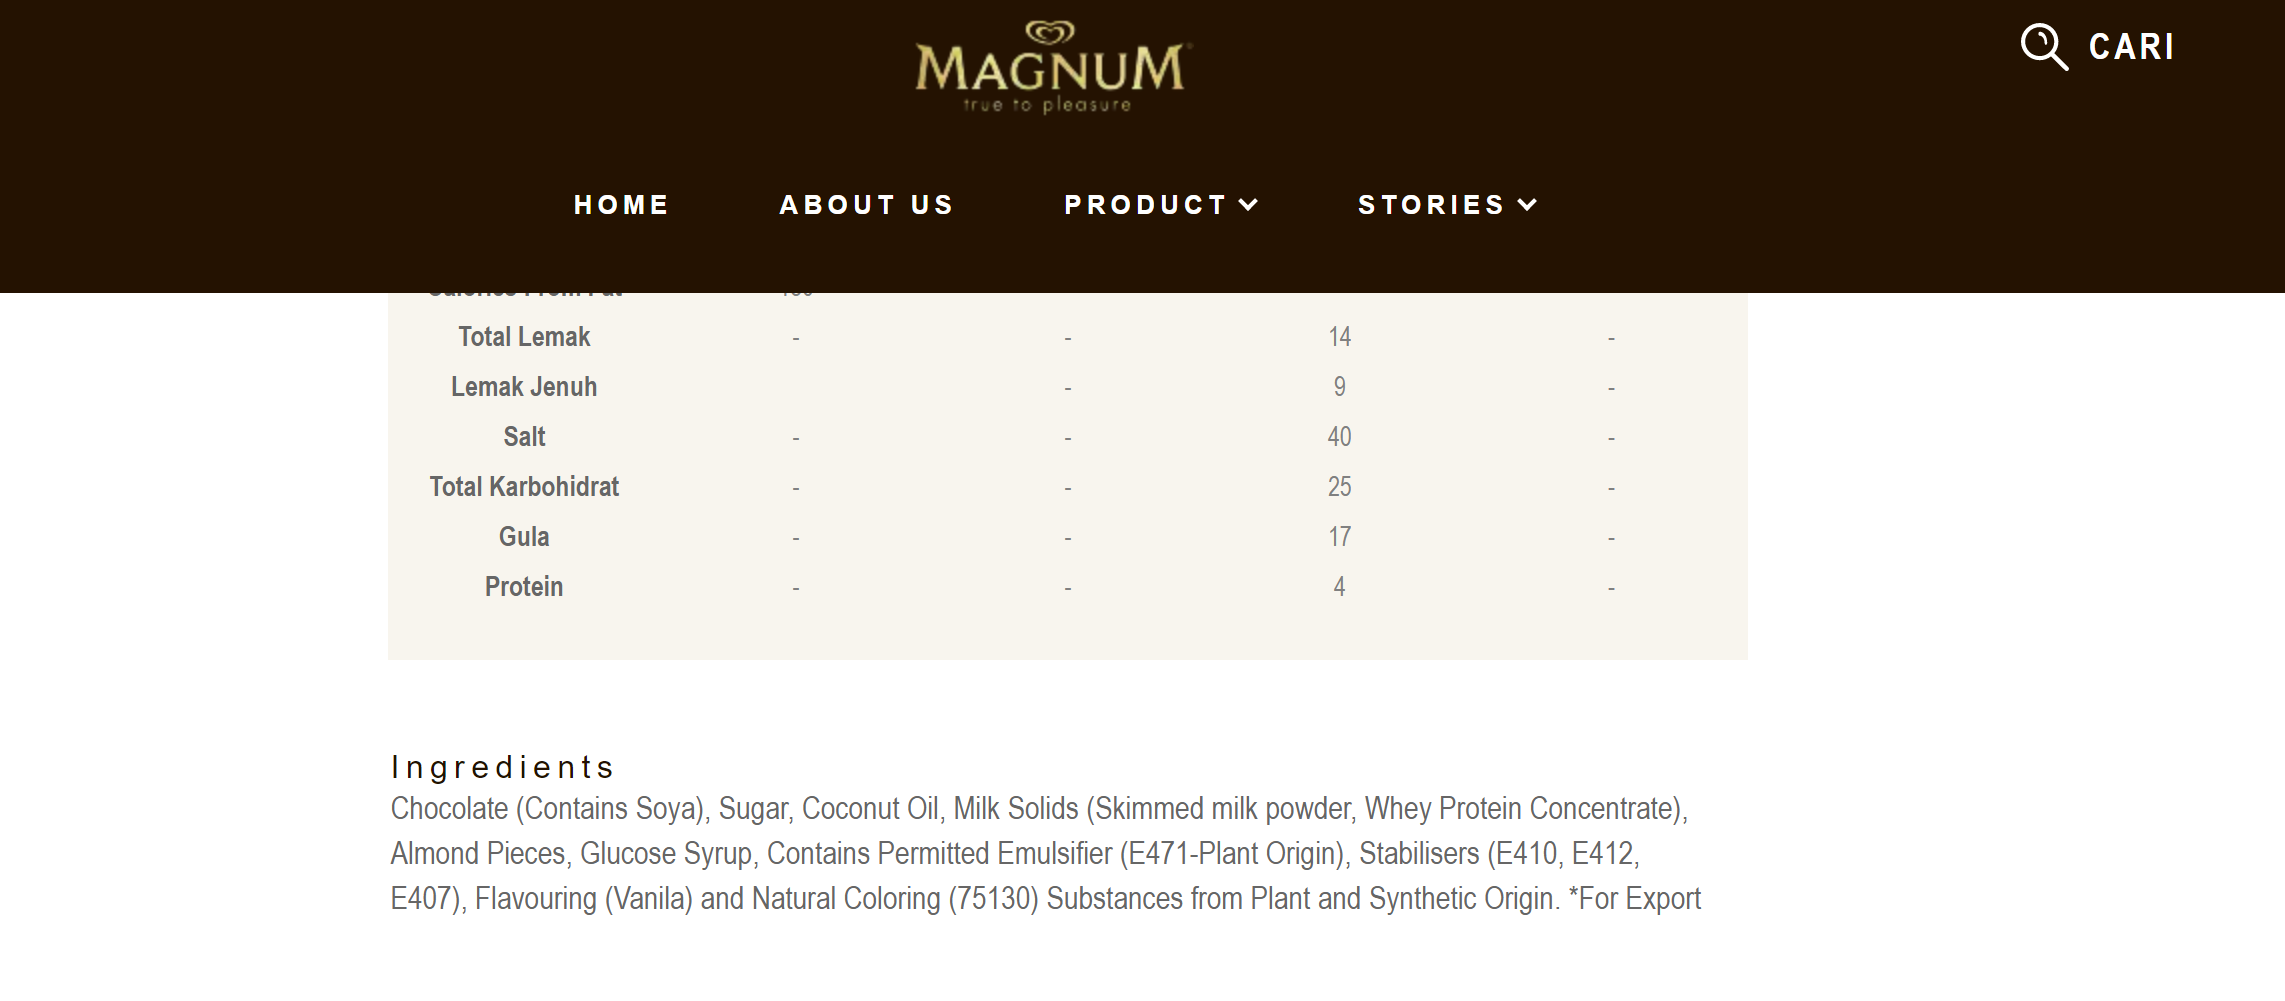This screenshot has width=2285, height=1001.
Task: Click the Ingredients heading
Action: pyautogui.click(x=502, y=767)
